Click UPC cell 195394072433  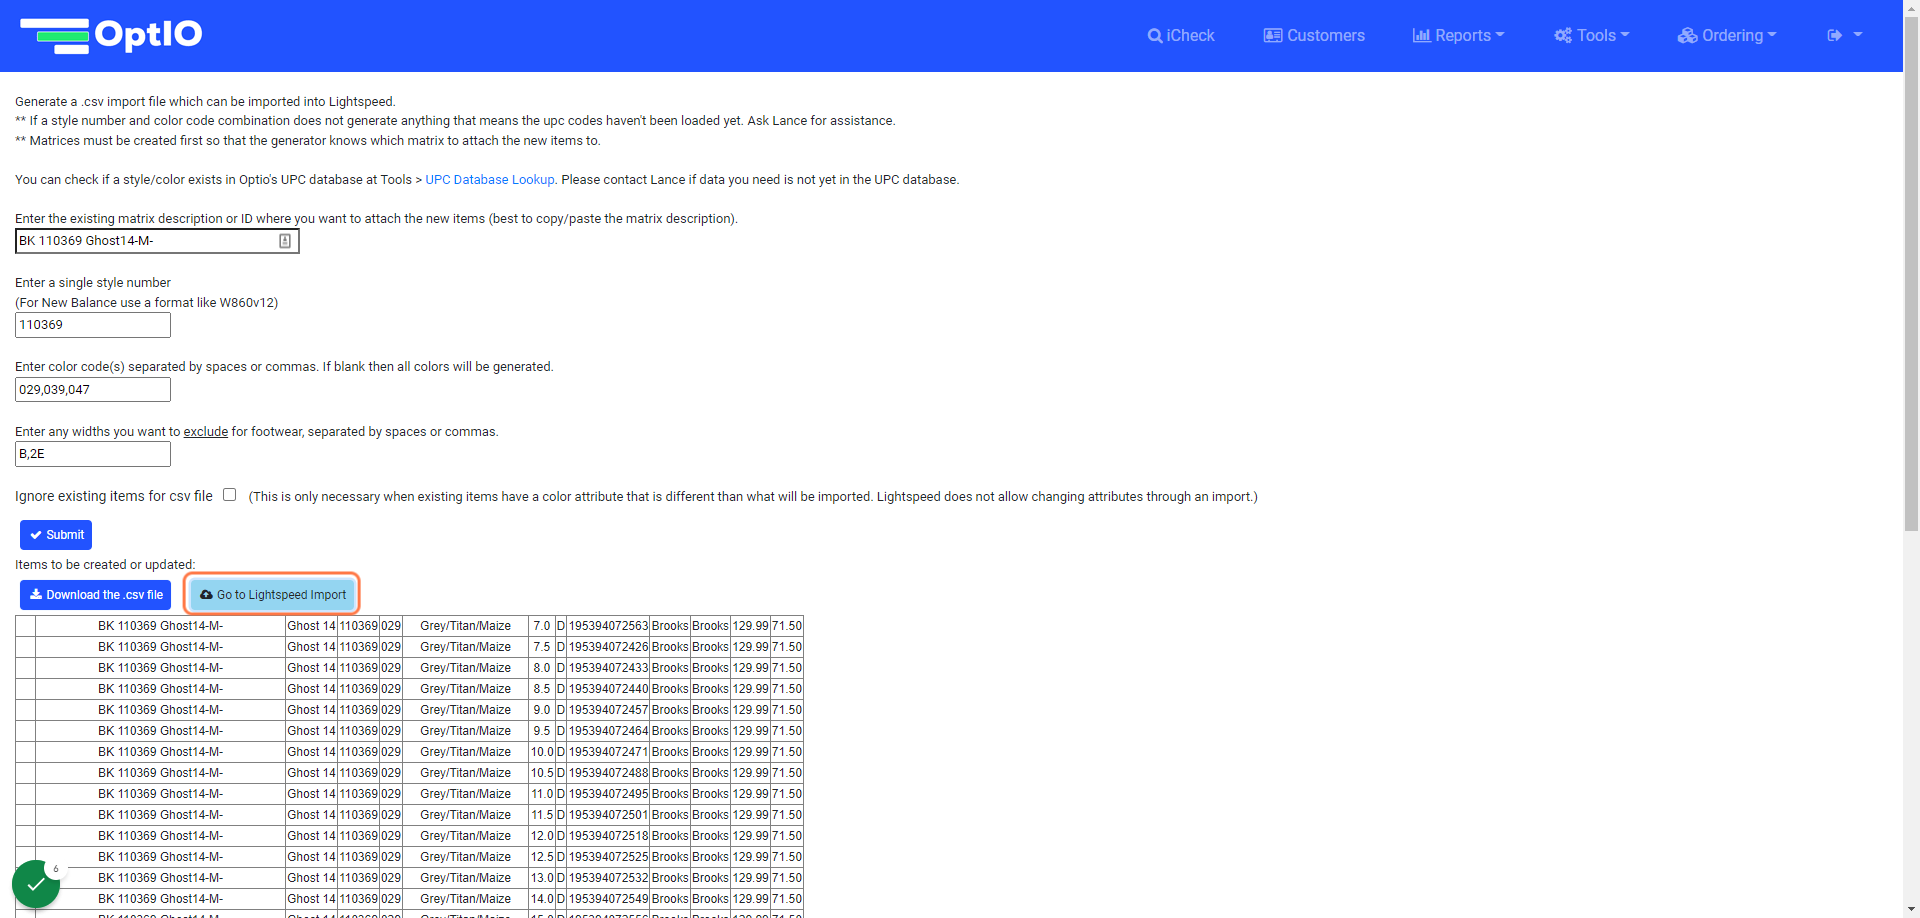(608, 668)
